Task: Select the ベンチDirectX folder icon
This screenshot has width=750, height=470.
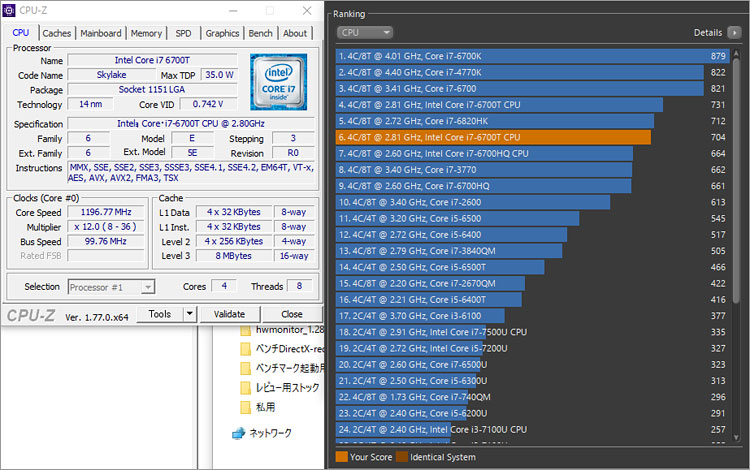Action: click(245, 349)
